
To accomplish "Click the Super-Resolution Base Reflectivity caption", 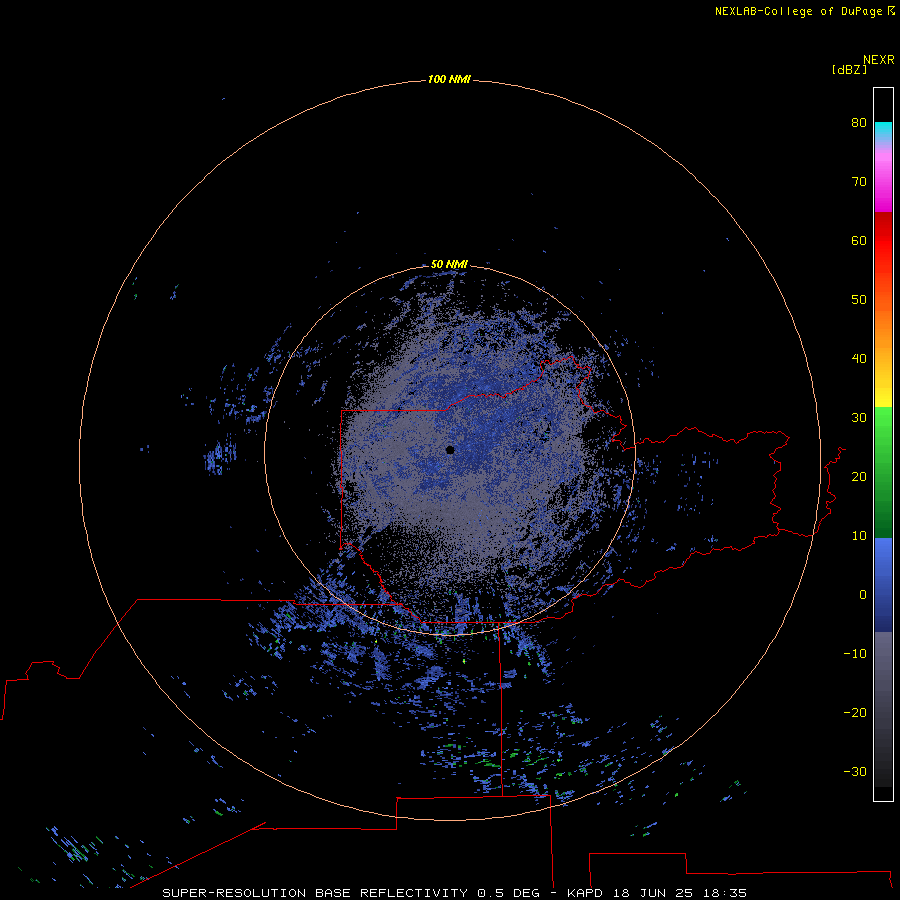I will tap(454, 893).
